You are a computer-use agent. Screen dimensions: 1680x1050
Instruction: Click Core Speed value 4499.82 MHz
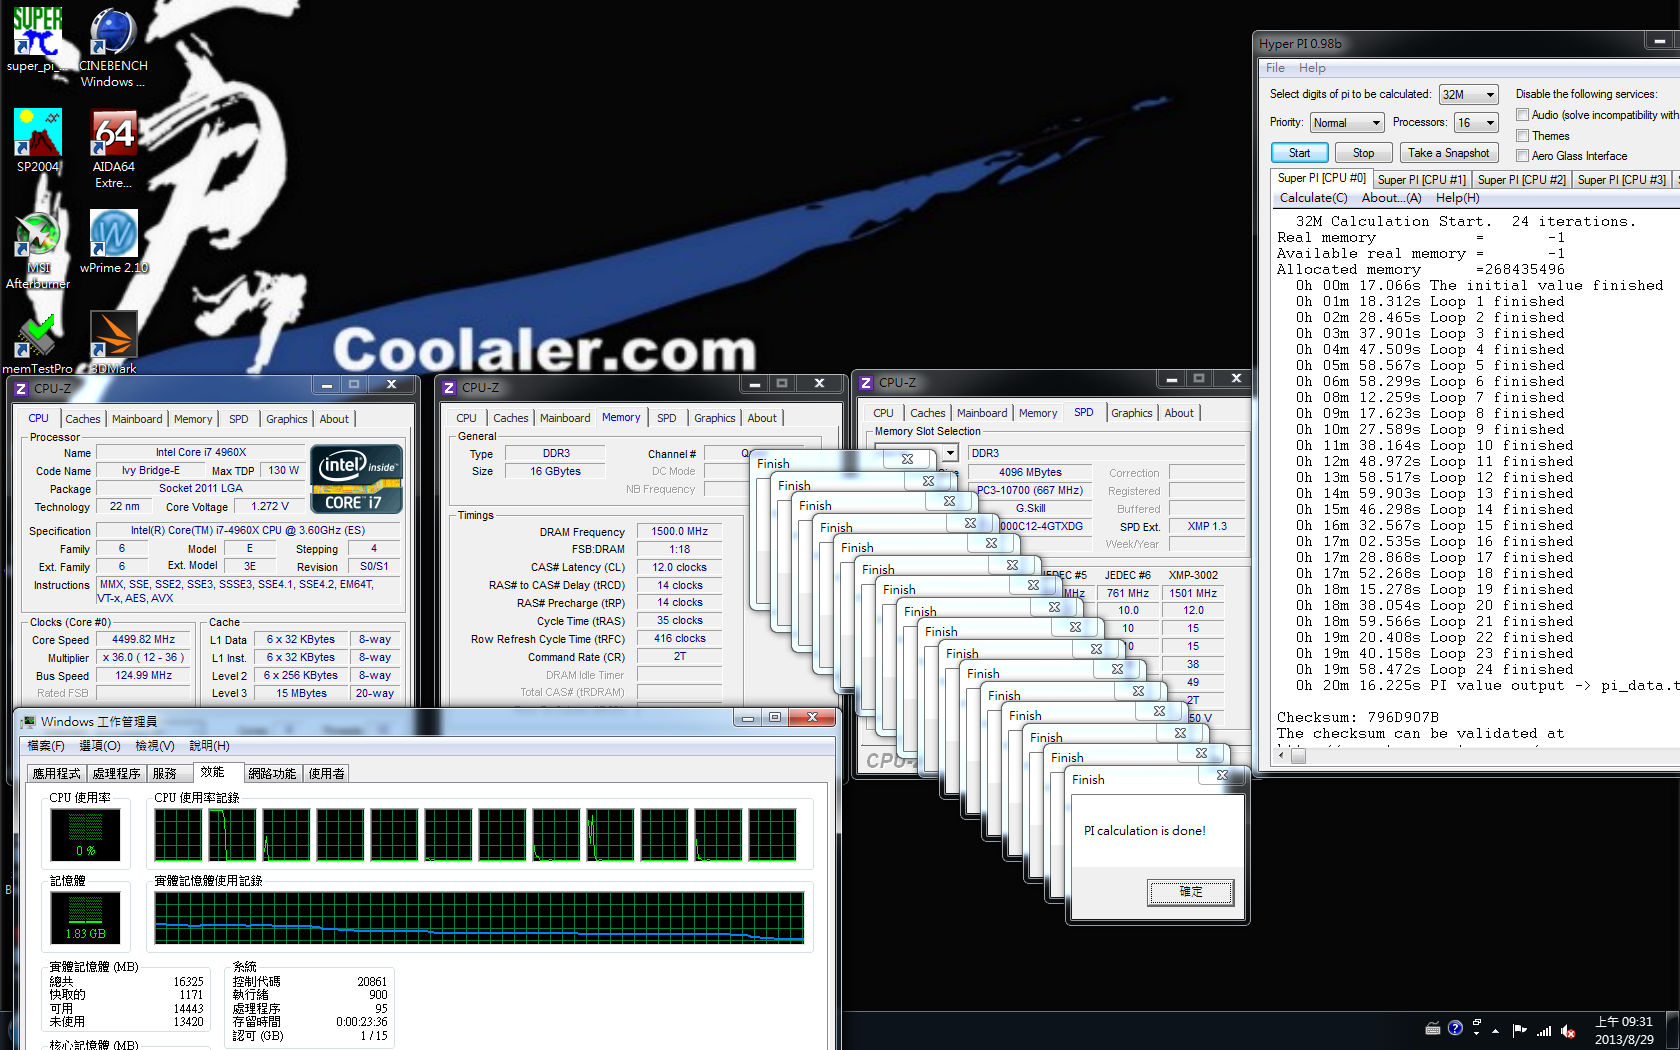coord(143,640)
